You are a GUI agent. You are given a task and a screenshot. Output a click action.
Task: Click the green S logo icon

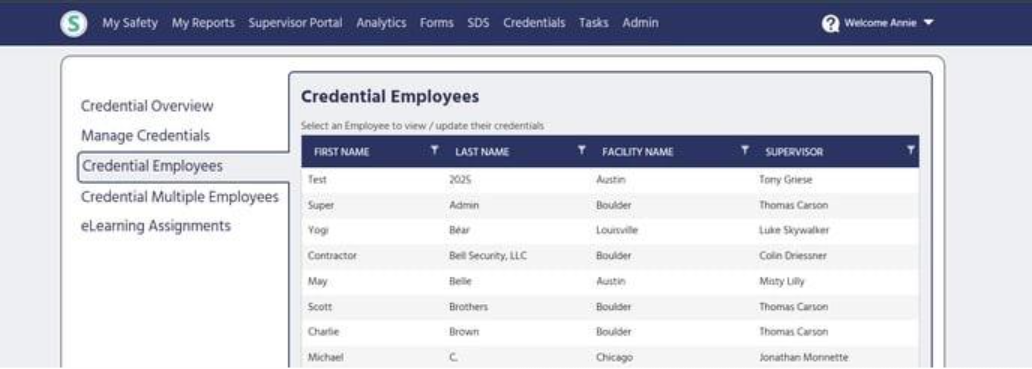click(x=74, y=24)
